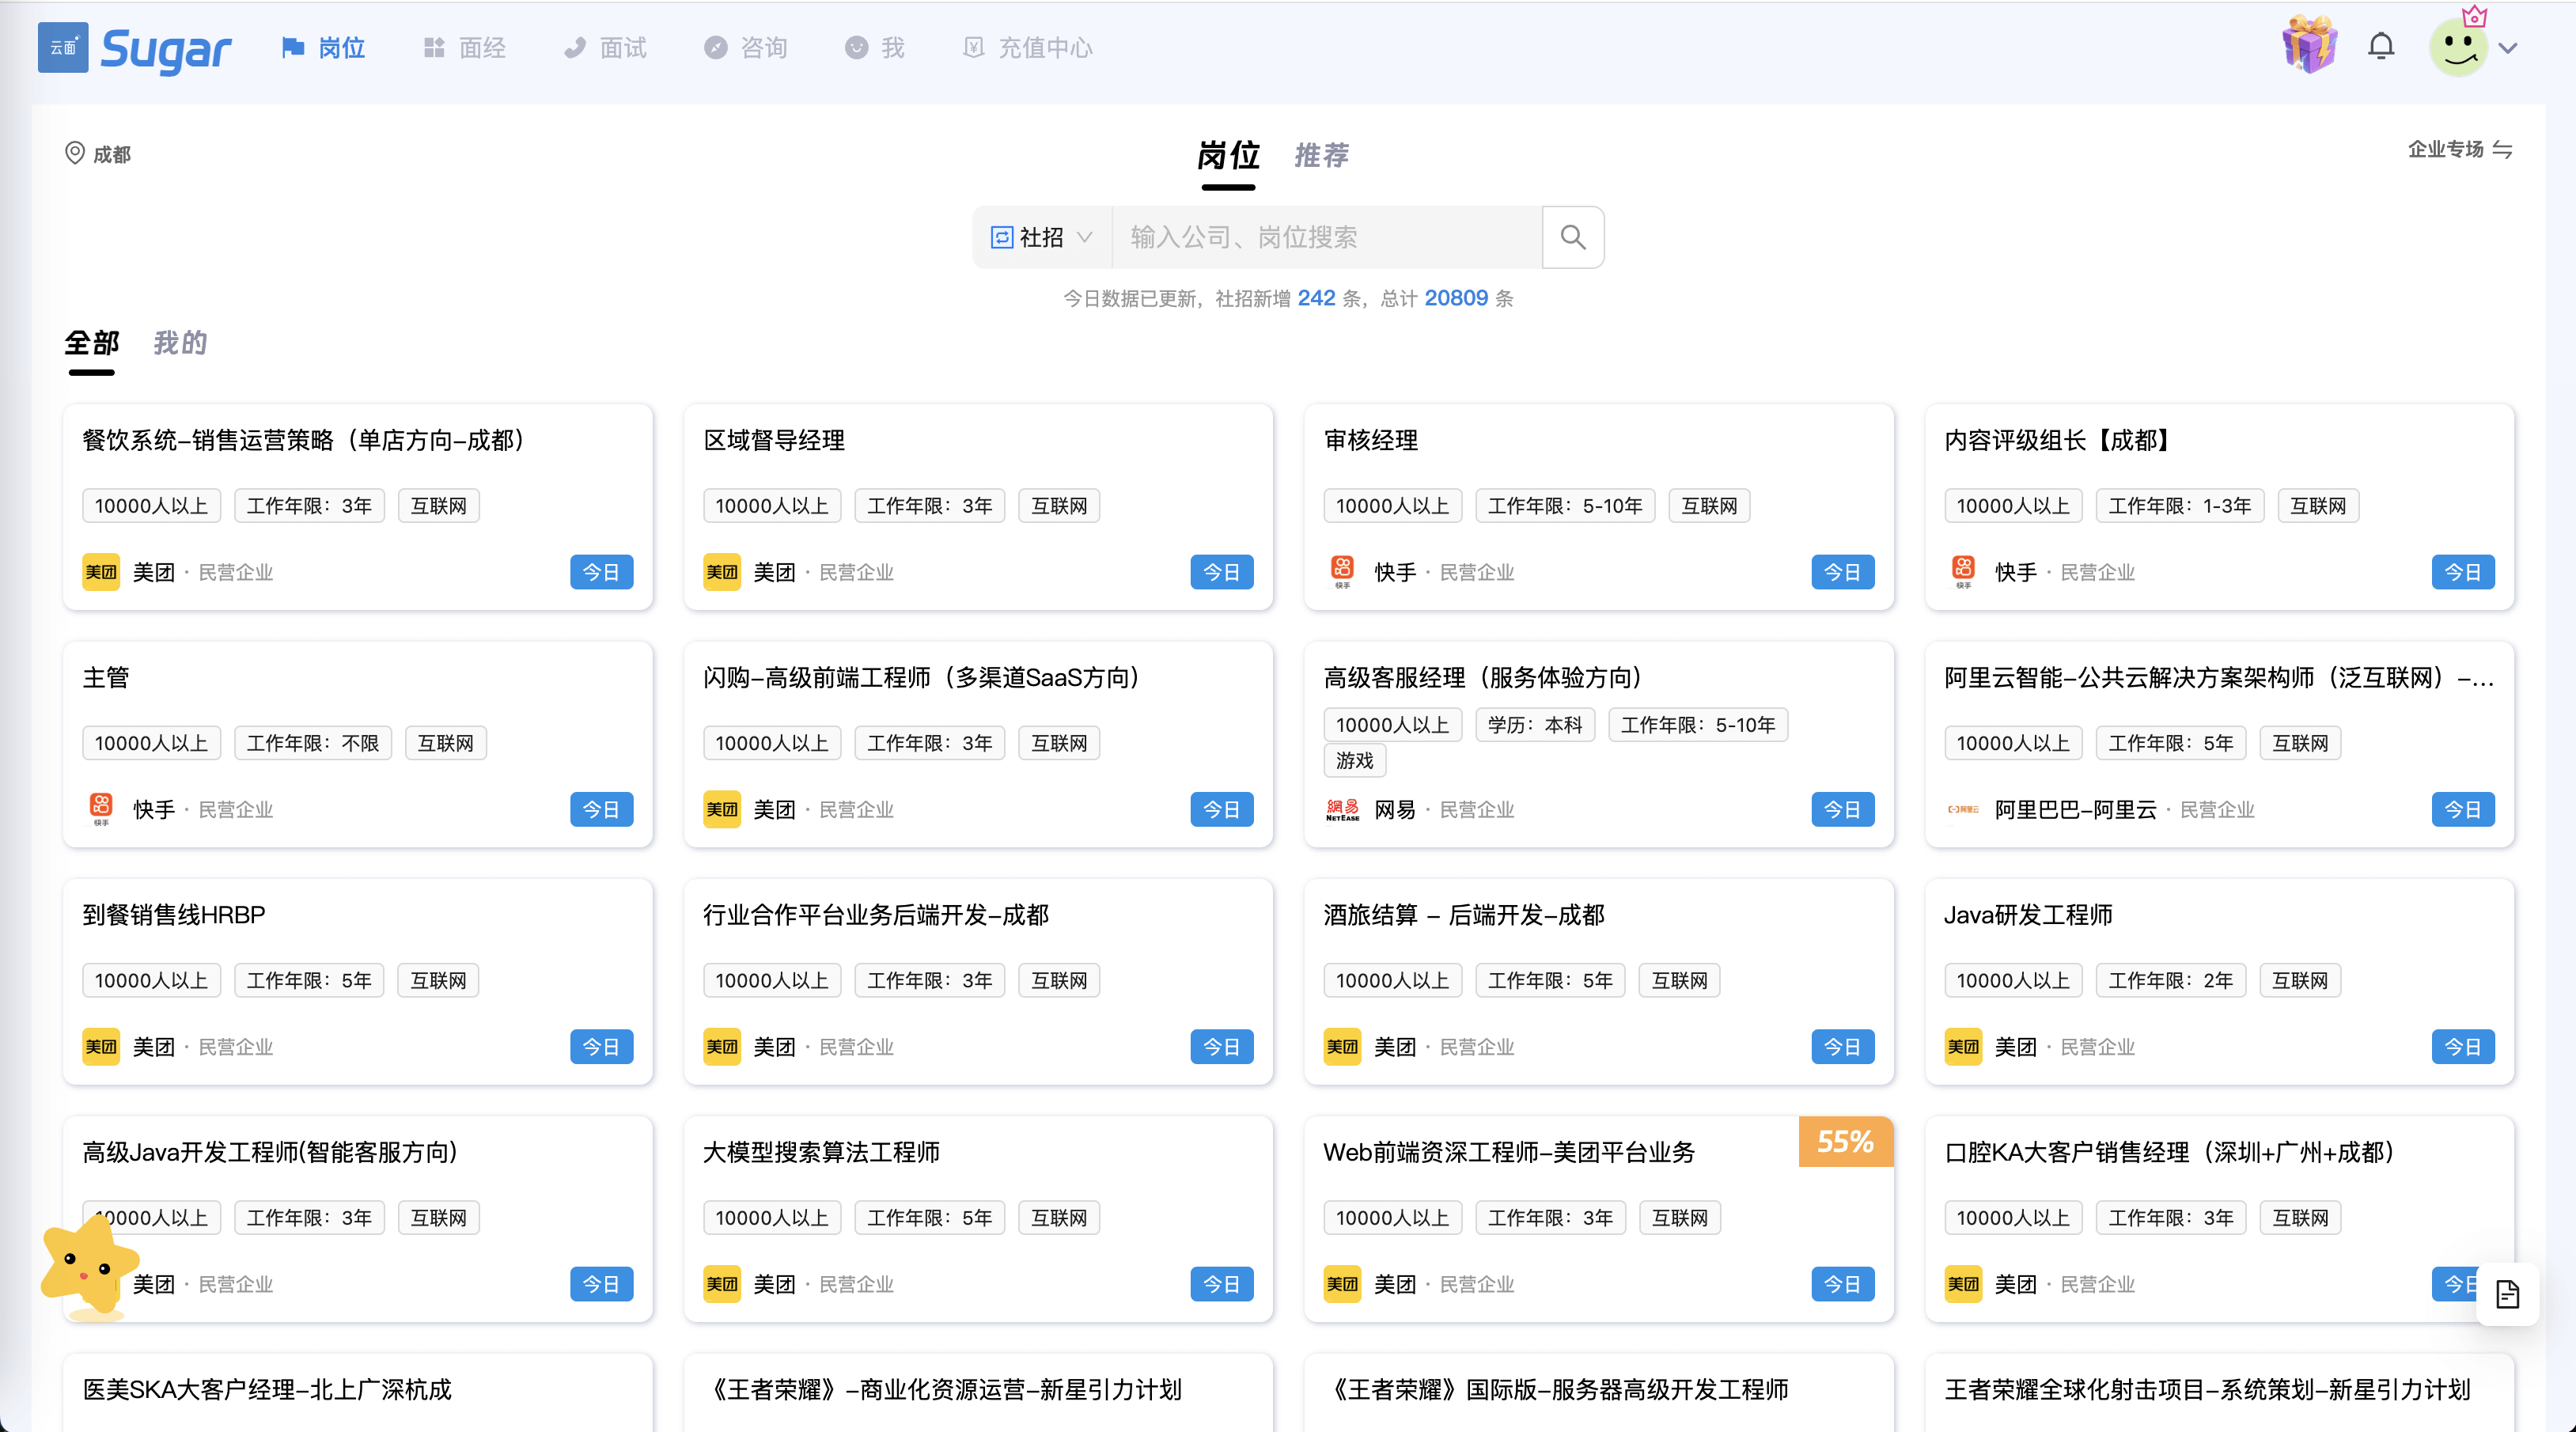Switch to the 推荐 tab
Viewport: 2576px width, 1432px height.
[x=1321, y=155]
